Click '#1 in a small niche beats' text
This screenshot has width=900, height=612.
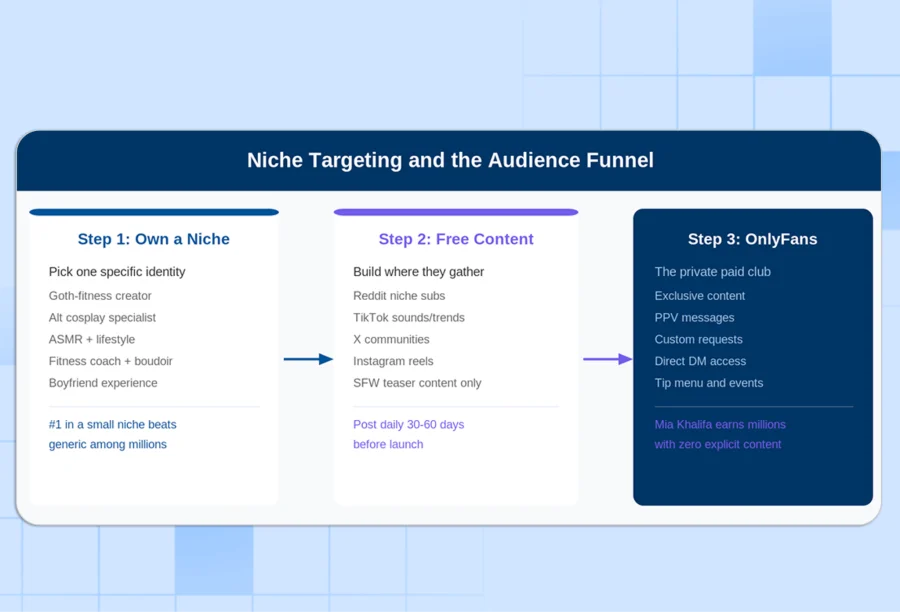coord(112,424)
